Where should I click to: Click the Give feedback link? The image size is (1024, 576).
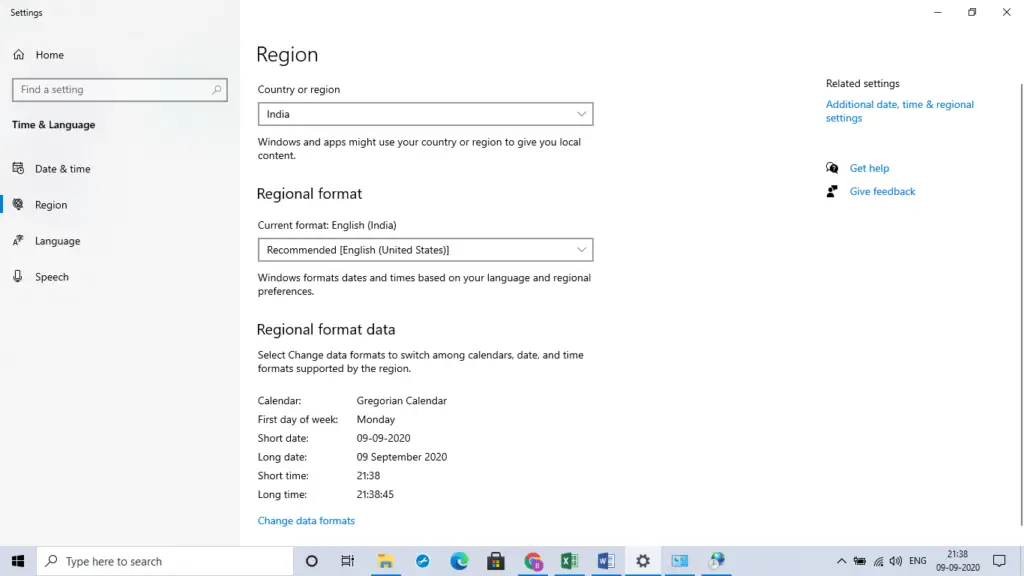pos(882,191)
